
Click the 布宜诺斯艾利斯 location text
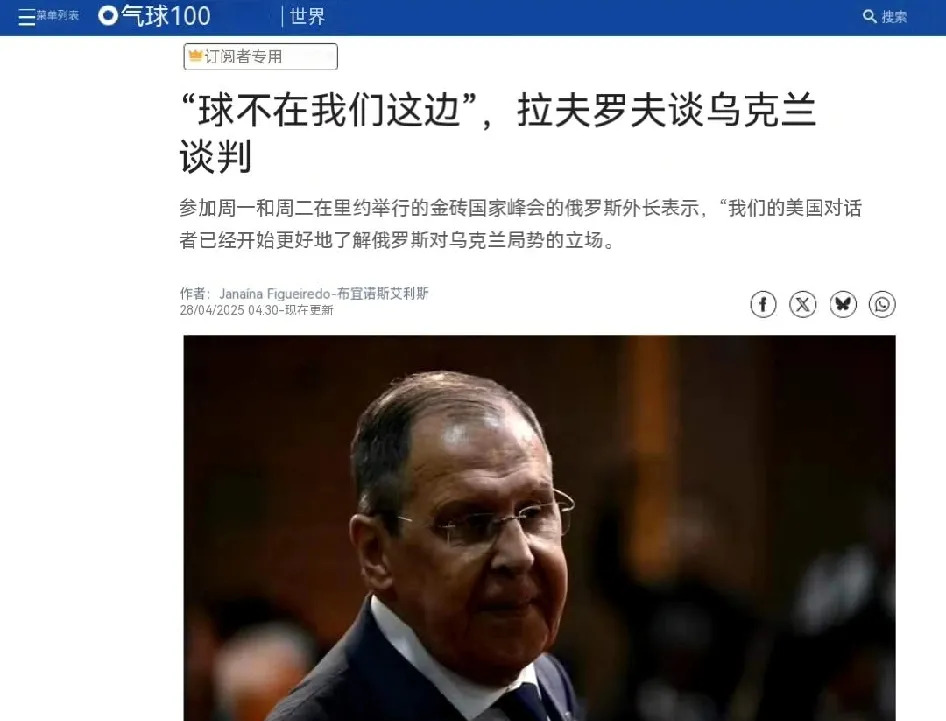[x=383, y=294]
